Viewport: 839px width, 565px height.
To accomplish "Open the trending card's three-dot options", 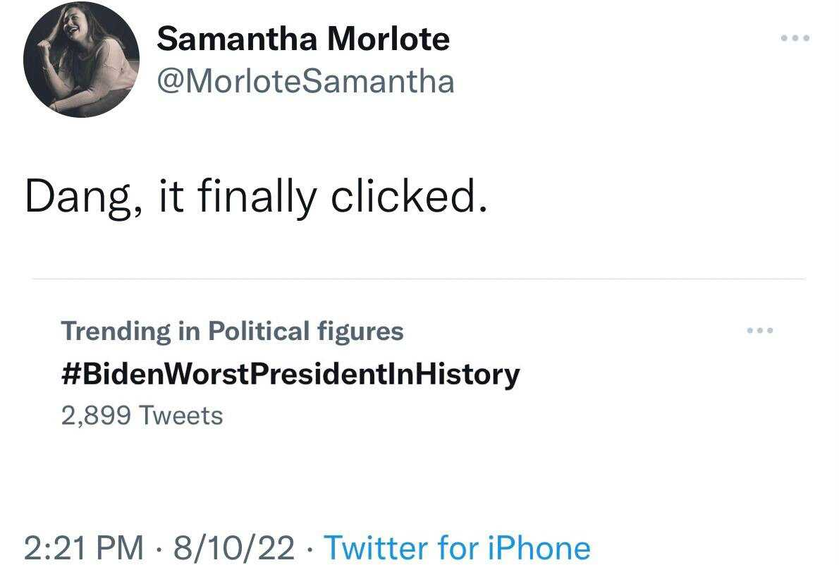I will pyautogui.click(x=760, y=331).
